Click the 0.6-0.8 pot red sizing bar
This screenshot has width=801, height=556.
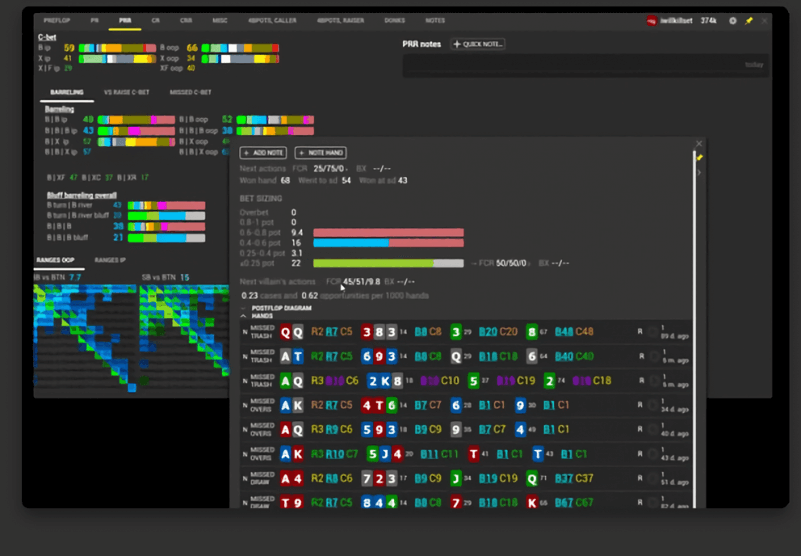point(388,233)
